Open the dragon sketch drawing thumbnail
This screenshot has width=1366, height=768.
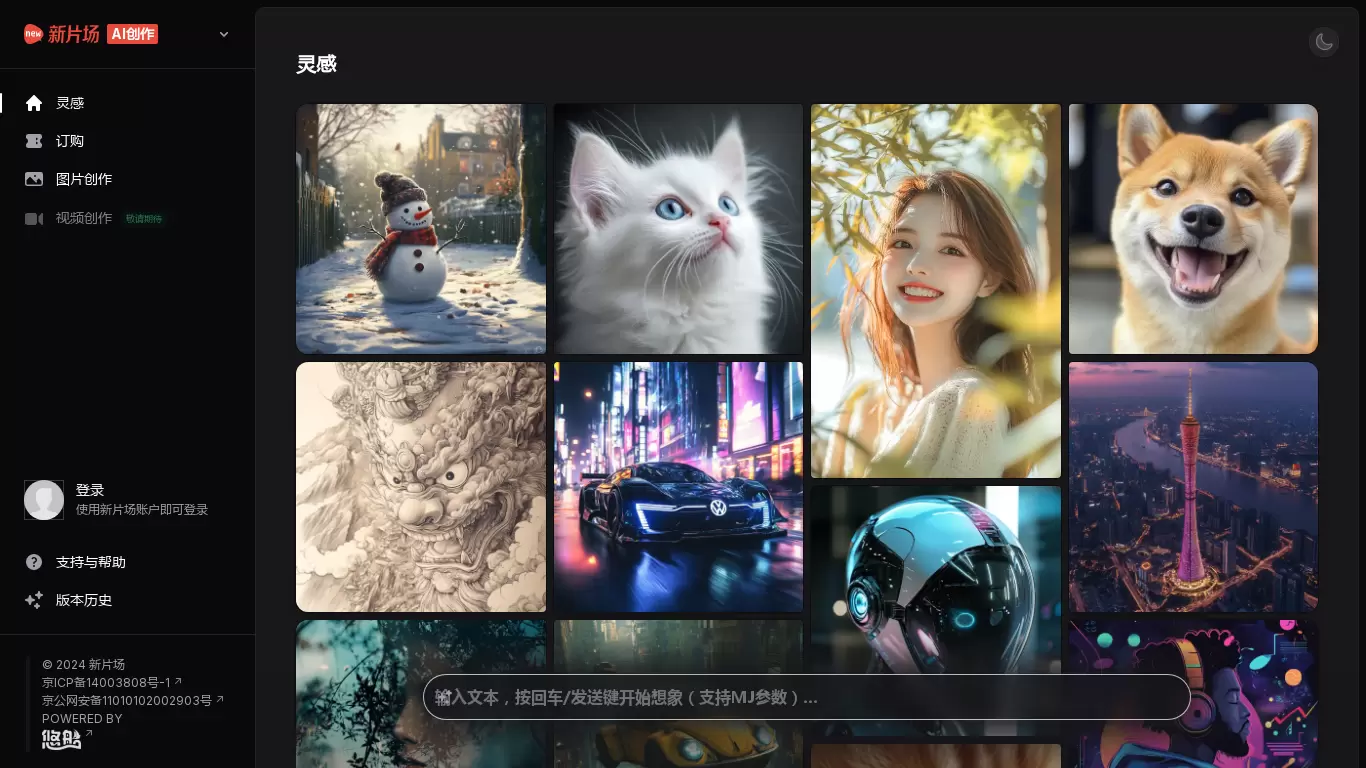click(421, 487)
